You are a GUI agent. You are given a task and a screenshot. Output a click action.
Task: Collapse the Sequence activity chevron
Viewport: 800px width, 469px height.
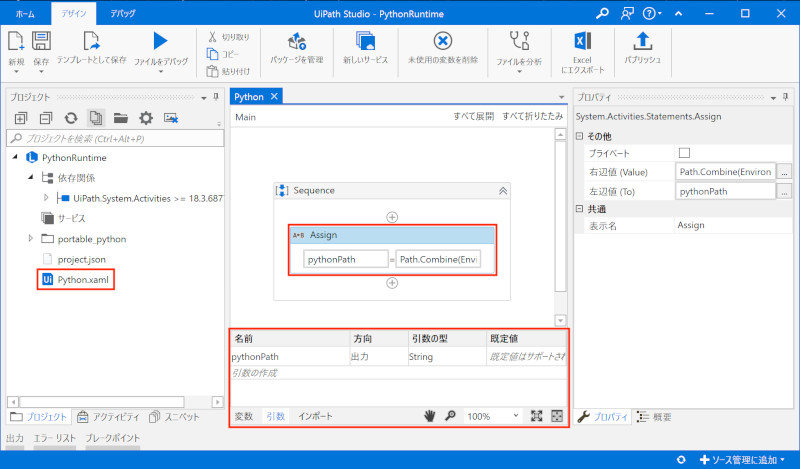pos(503,190)
